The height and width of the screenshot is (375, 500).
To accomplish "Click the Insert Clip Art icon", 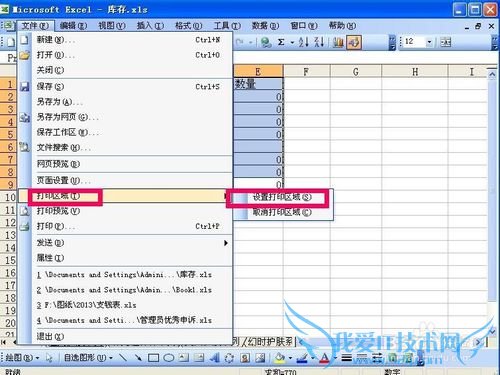I will [x=245, y=358].
